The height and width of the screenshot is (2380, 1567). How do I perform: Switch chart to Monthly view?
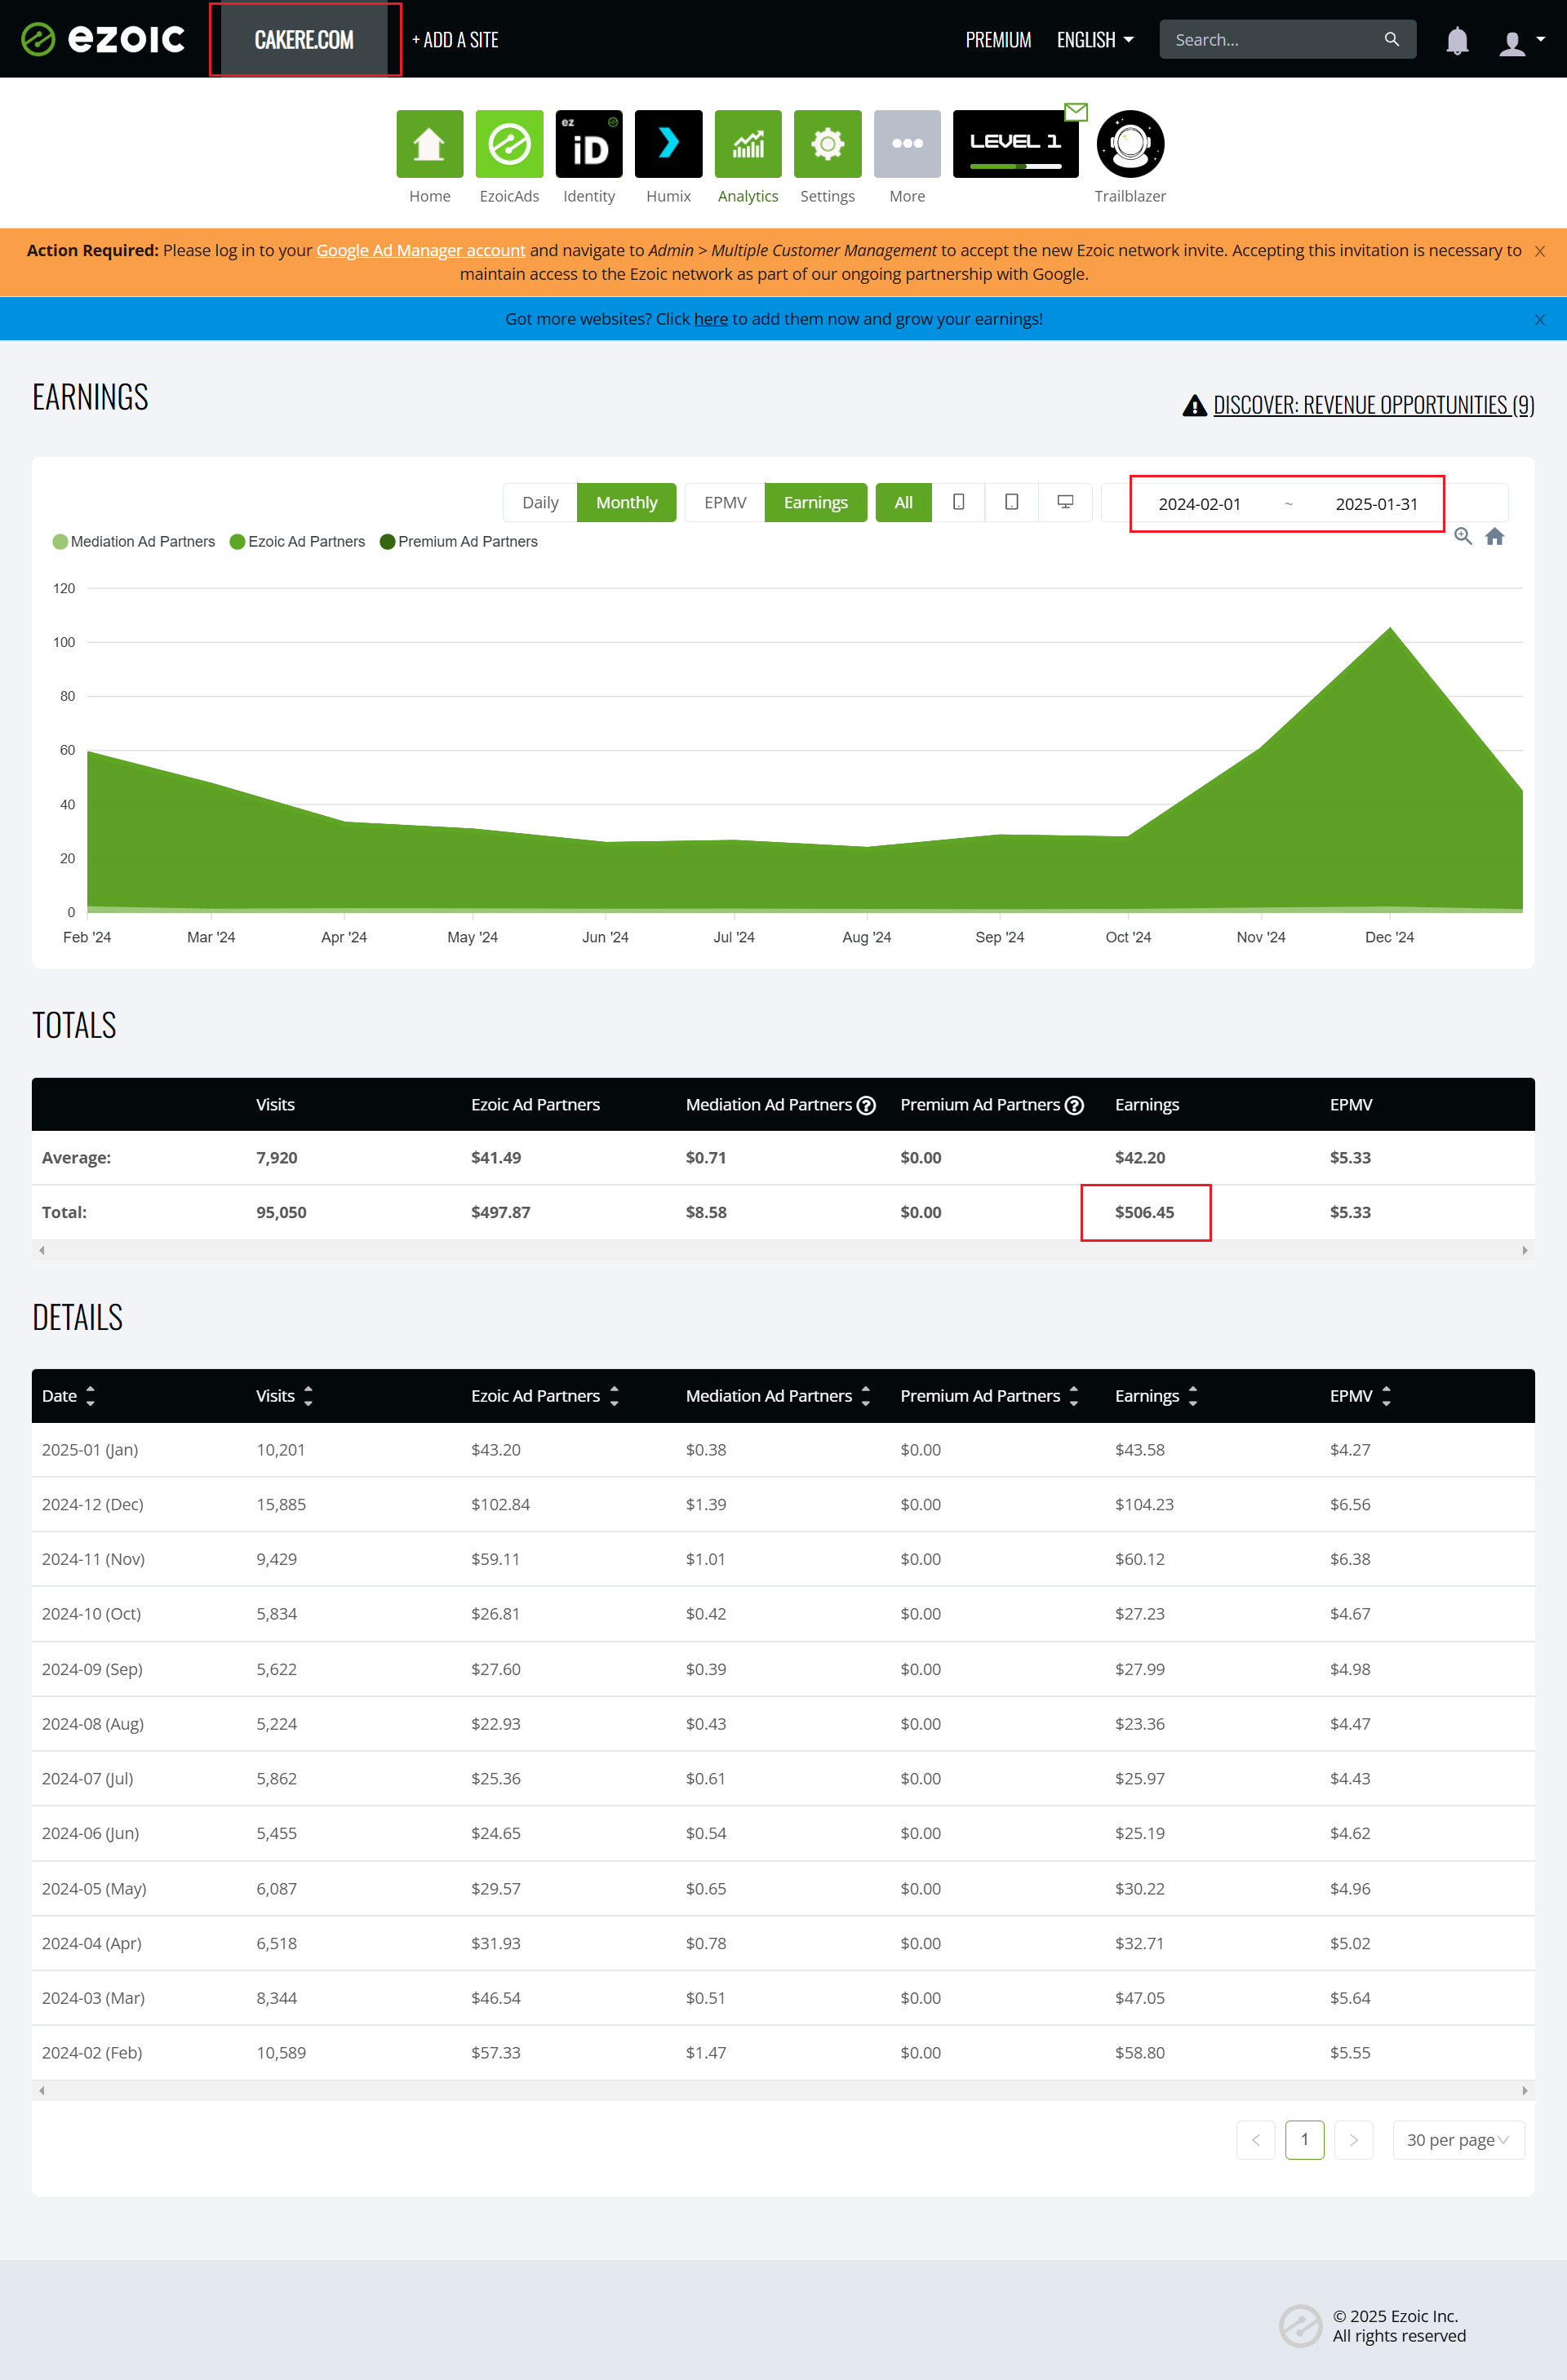[x=626, y=502]
